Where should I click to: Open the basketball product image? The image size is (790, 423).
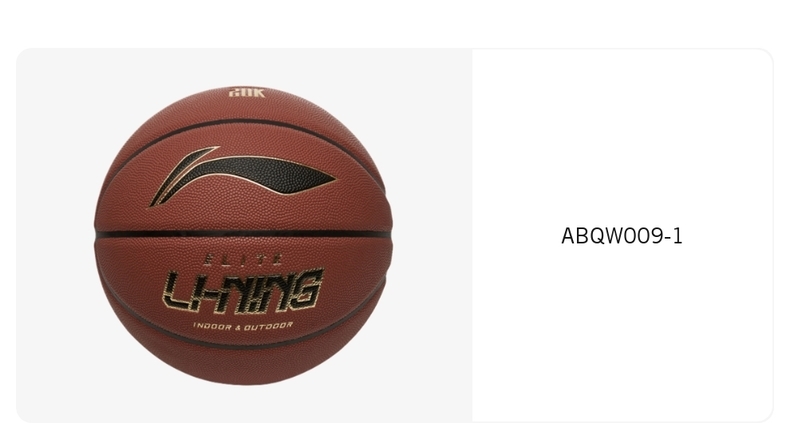(244, 236)
